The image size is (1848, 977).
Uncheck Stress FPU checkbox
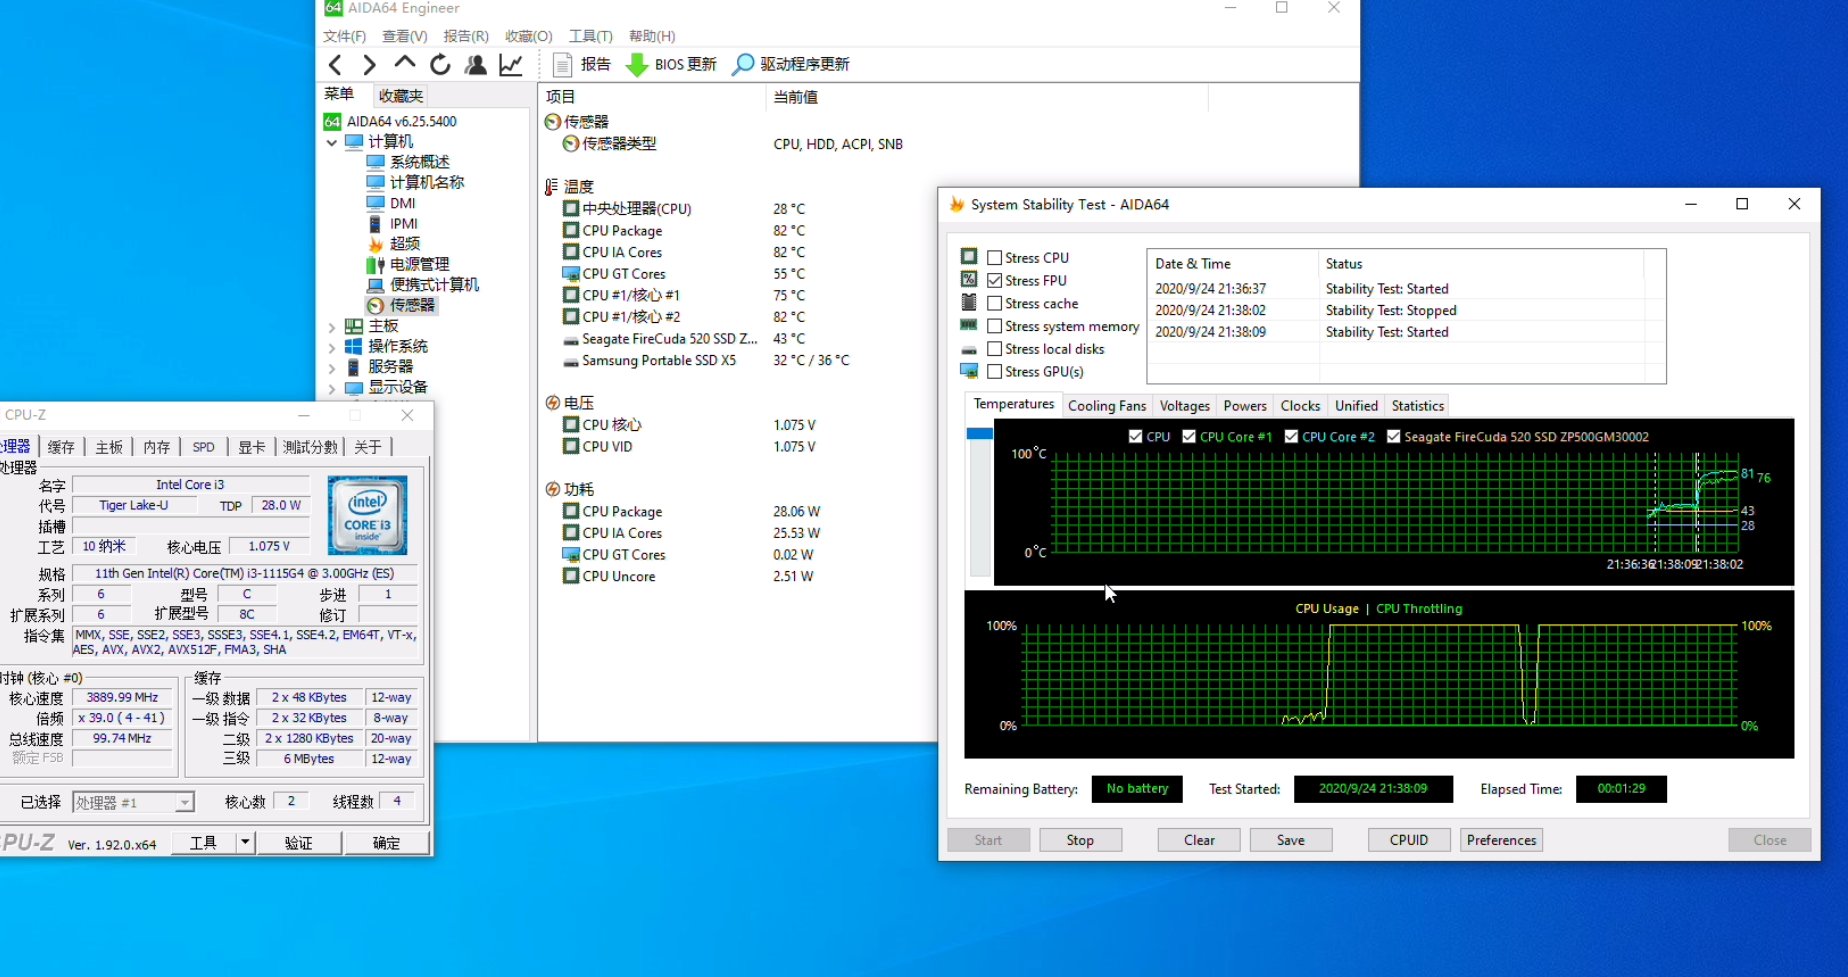click(x=995, y=281)
